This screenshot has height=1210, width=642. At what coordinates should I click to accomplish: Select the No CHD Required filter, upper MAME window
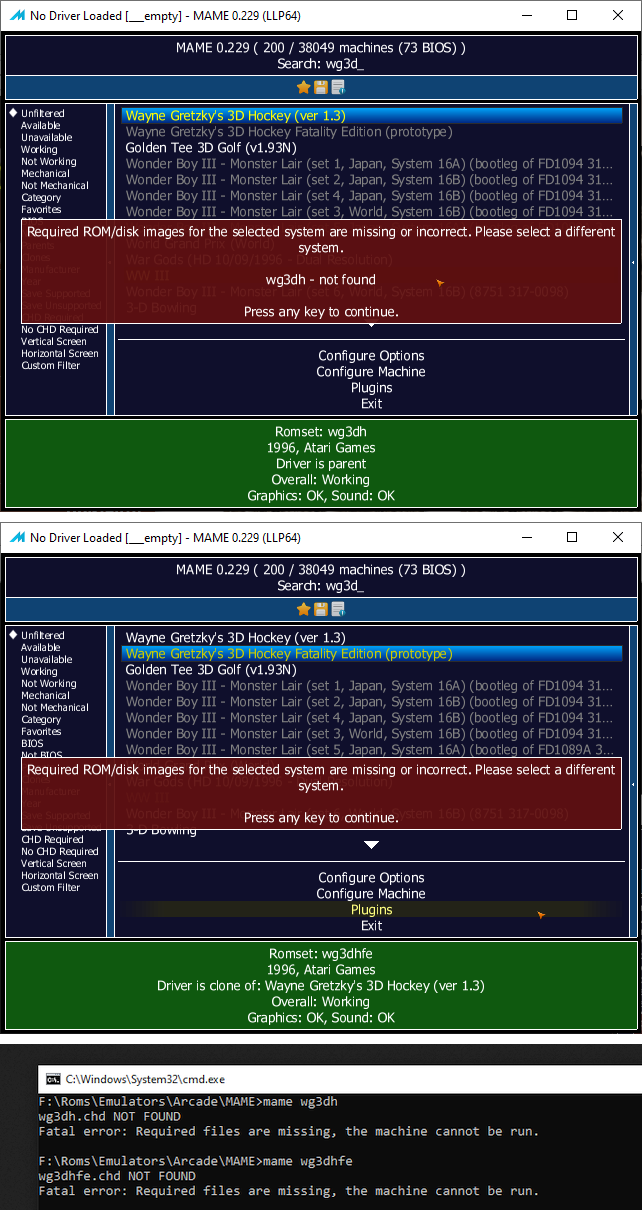pyautogui.click(x=60, y=329)
